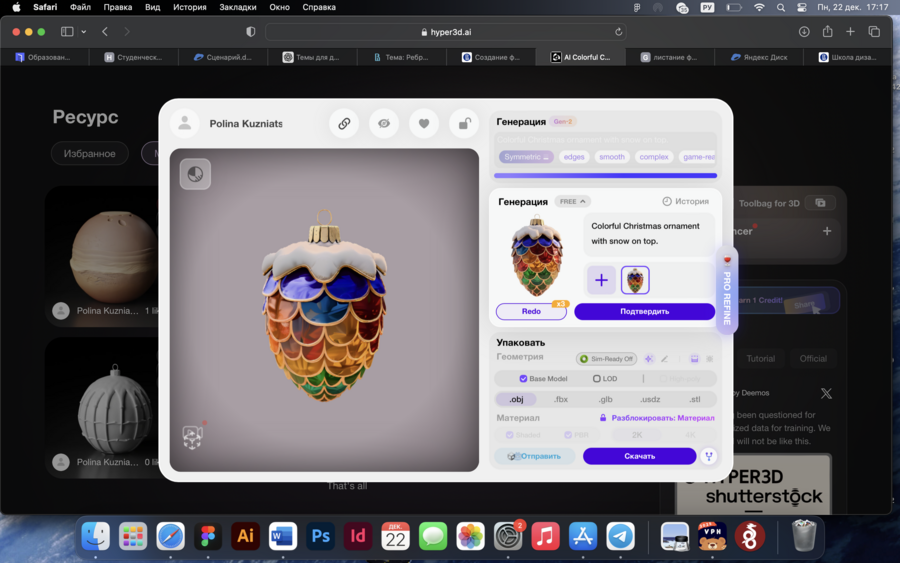Enable the Base Model checkbox
The image size is (900, 563).
pos(523,379)
